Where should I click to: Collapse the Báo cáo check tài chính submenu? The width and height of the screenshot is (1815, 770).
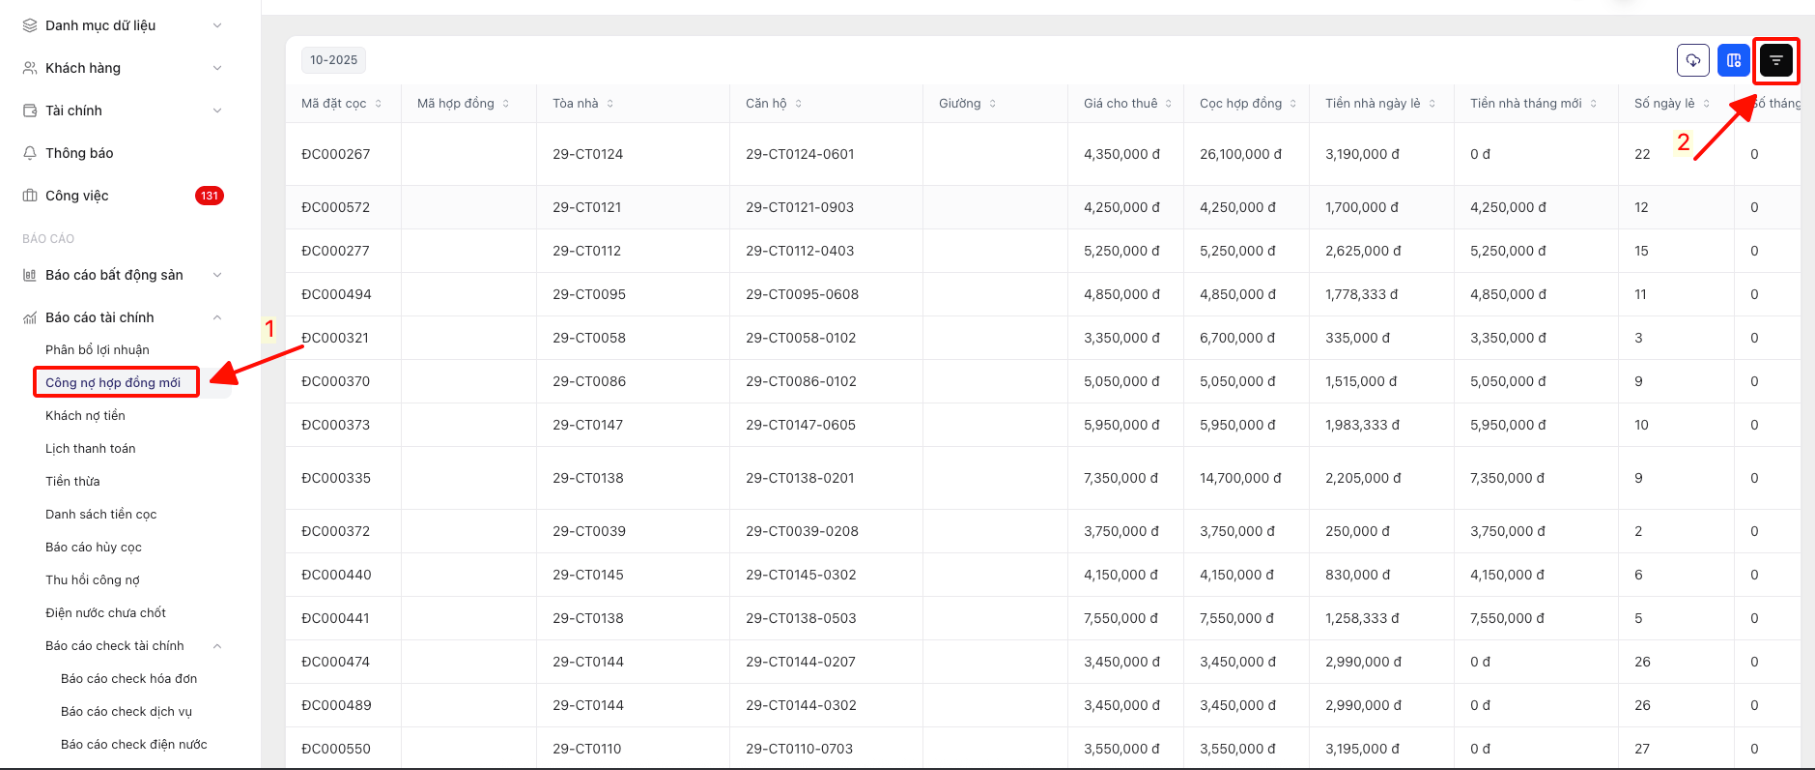[x=217, y=646]
